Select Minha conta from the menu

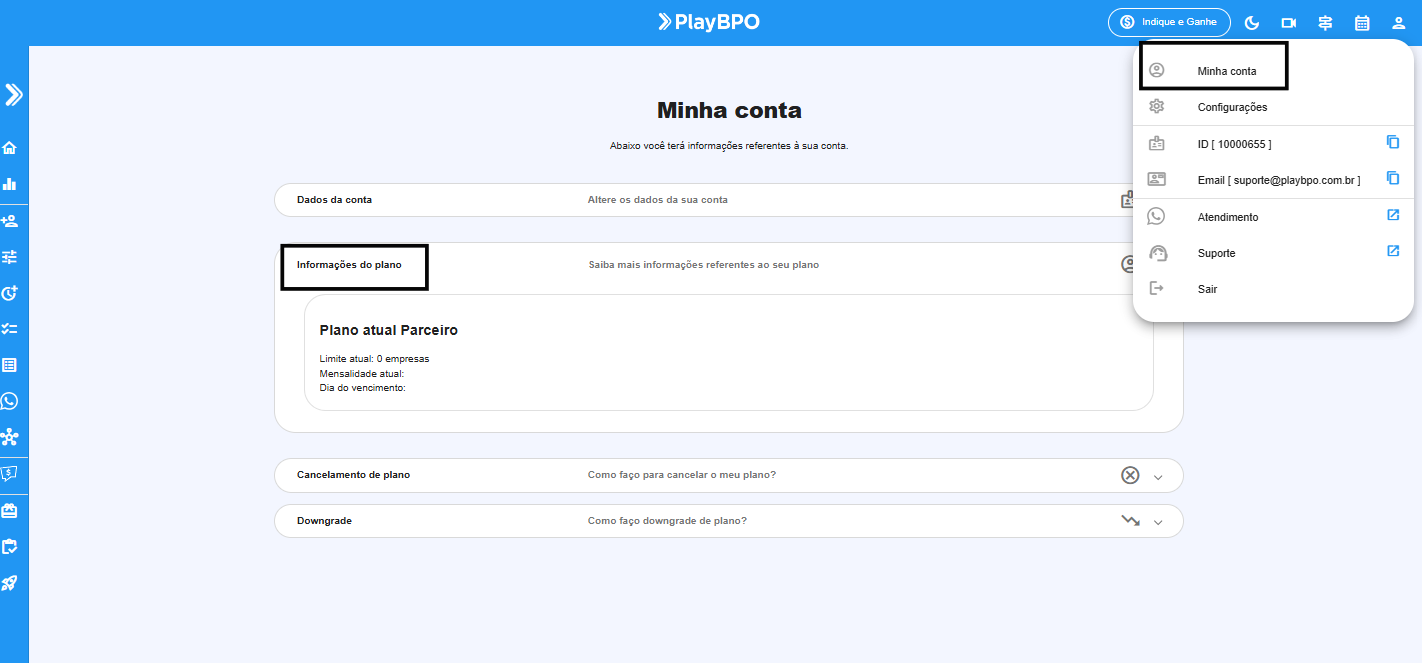pos(1226,71)
